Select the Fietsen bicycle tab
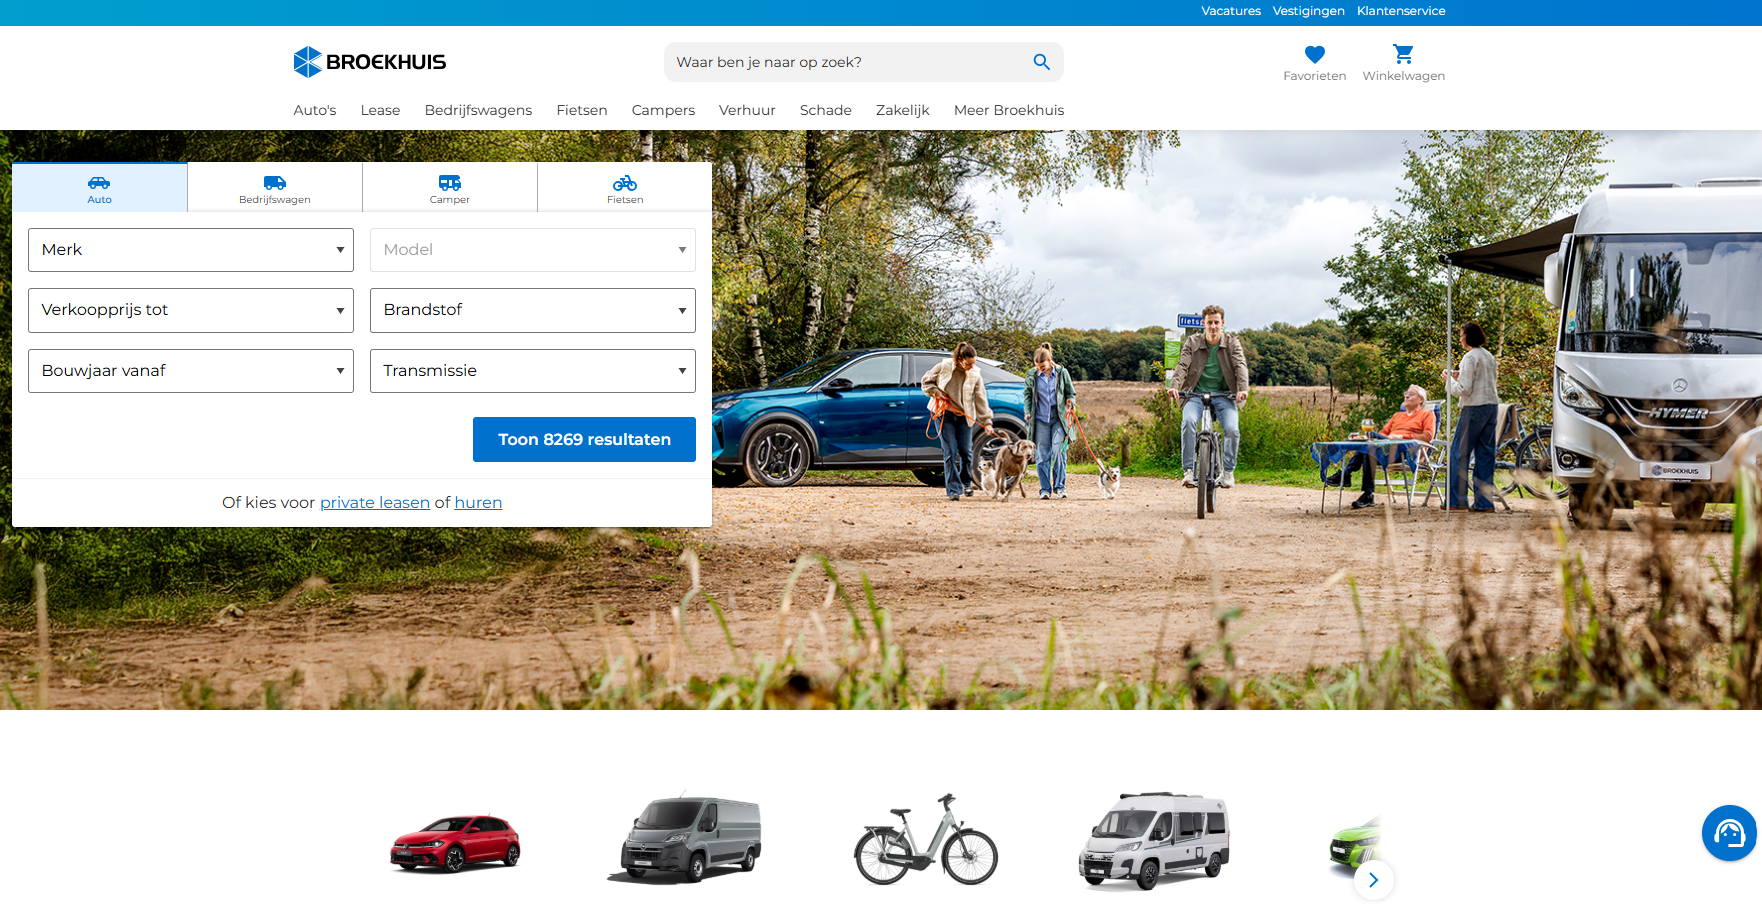The image size is (1762, 904). pyautogui.click(x=625, y=188)
